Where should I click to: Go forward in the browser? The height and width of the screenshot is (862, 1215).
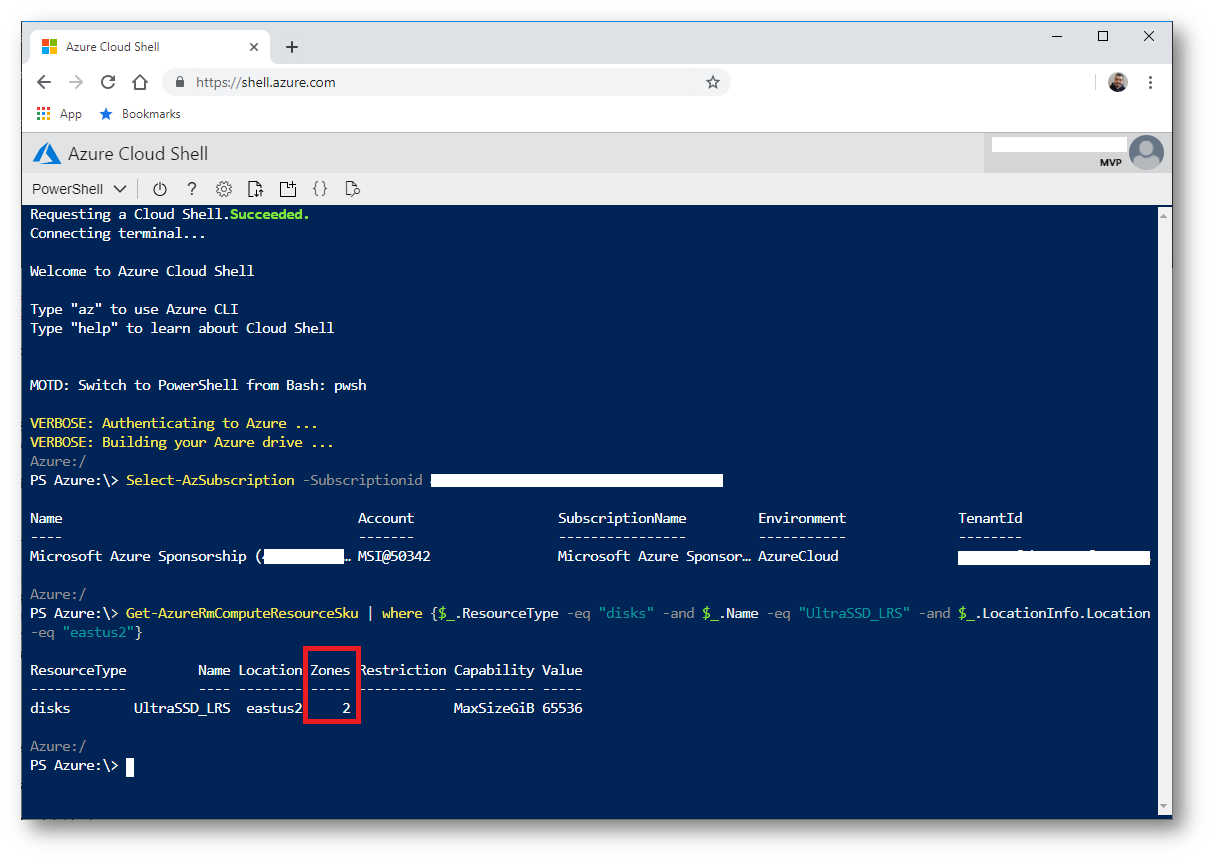76,82
